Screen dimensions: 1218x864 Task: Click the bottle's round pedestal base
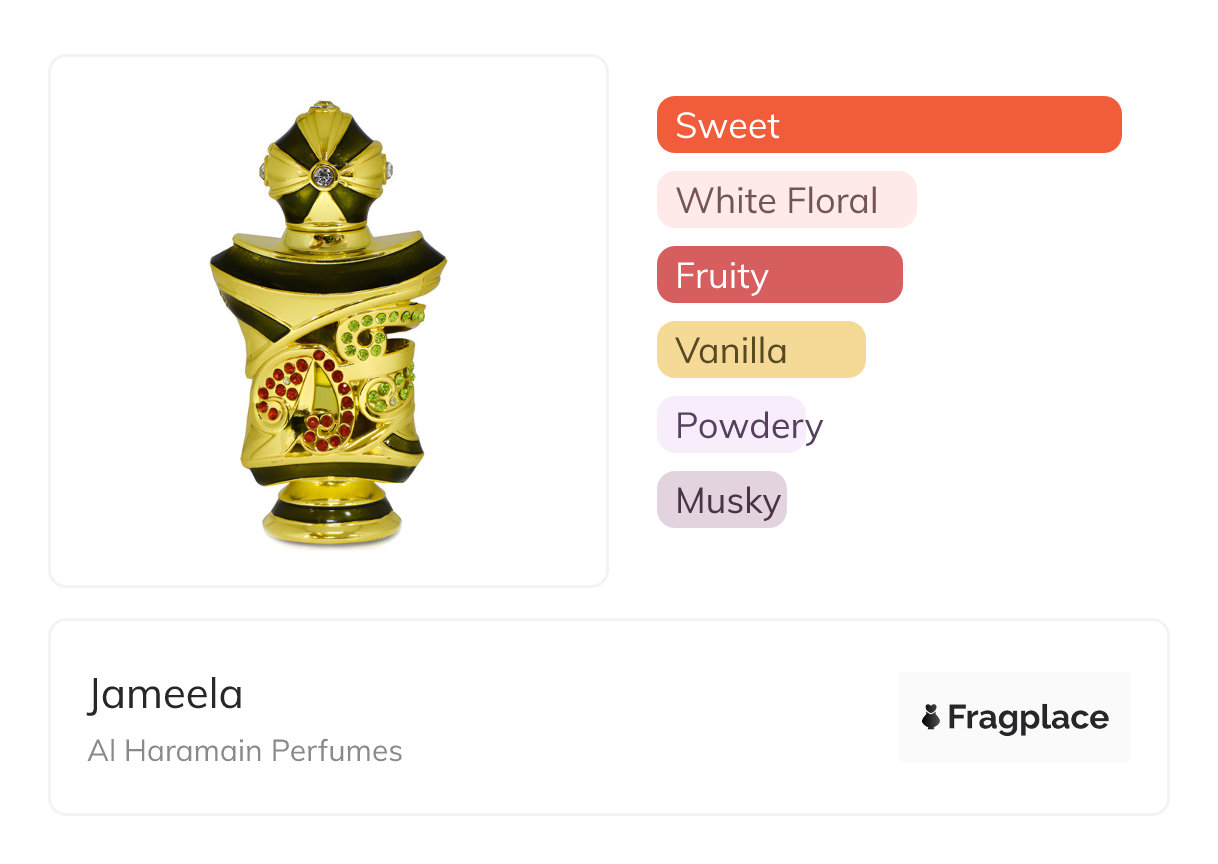click(x=332, y=517)
